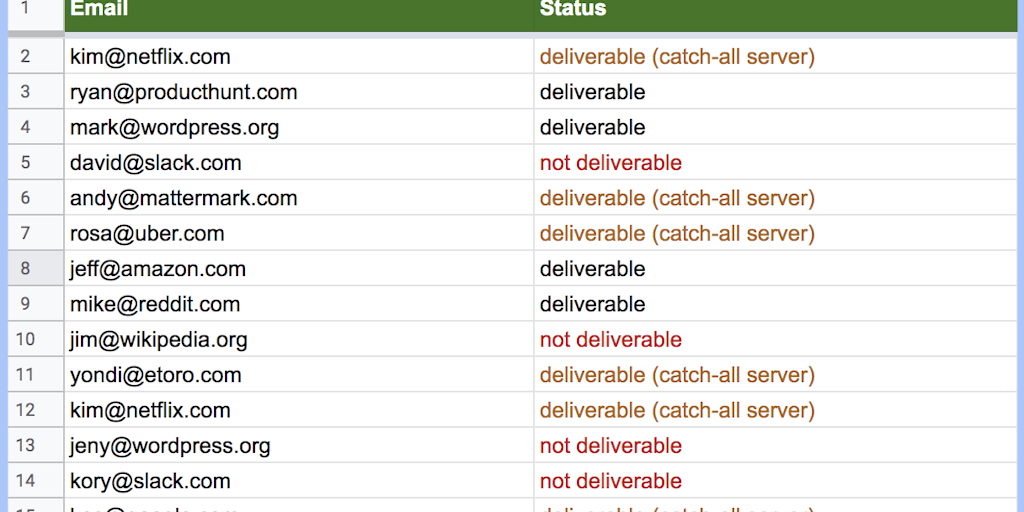Click the andy@mattermark.com cell
The image size is (1024, 512).
pos(299,198)
